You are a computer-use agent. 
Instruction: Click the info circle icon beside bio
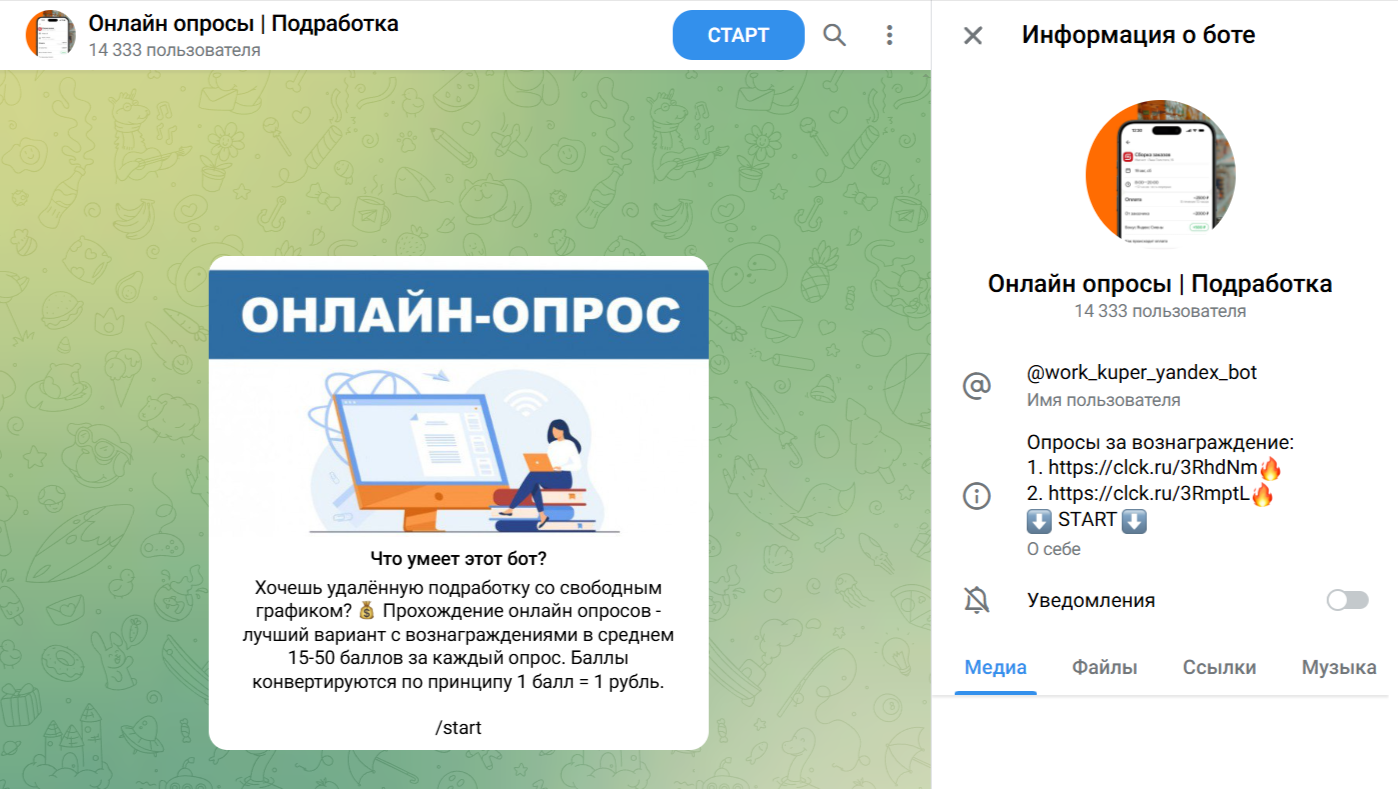[x=976, y=496]
